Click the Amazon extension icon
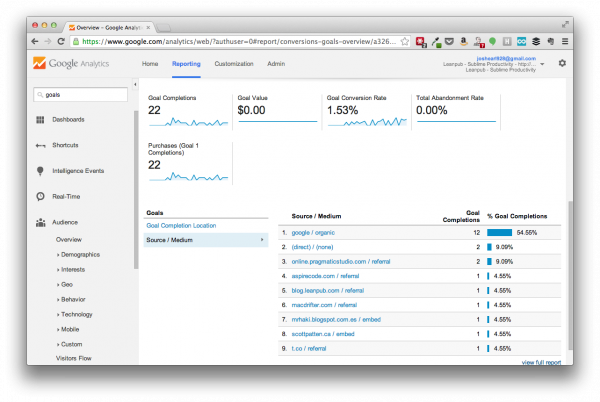 (463, 41)
